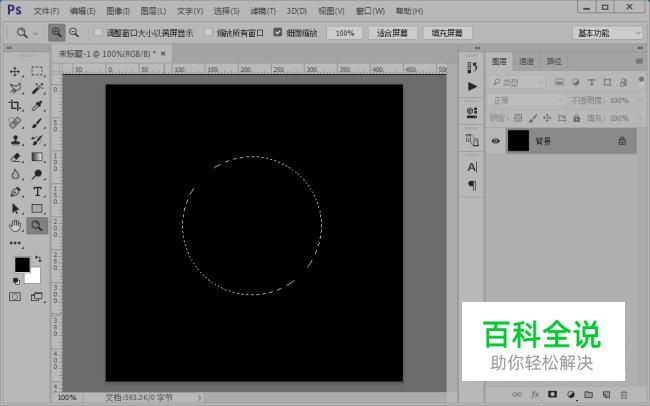Toggle shape layer filter icon
The height and width of the screenshot is (406, 650).
607,82
